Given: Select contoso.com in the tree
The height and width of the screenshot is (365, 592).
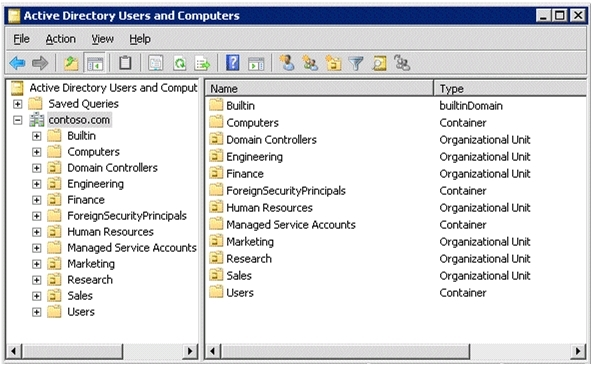Looking at the screenshot, I should 79,120.
